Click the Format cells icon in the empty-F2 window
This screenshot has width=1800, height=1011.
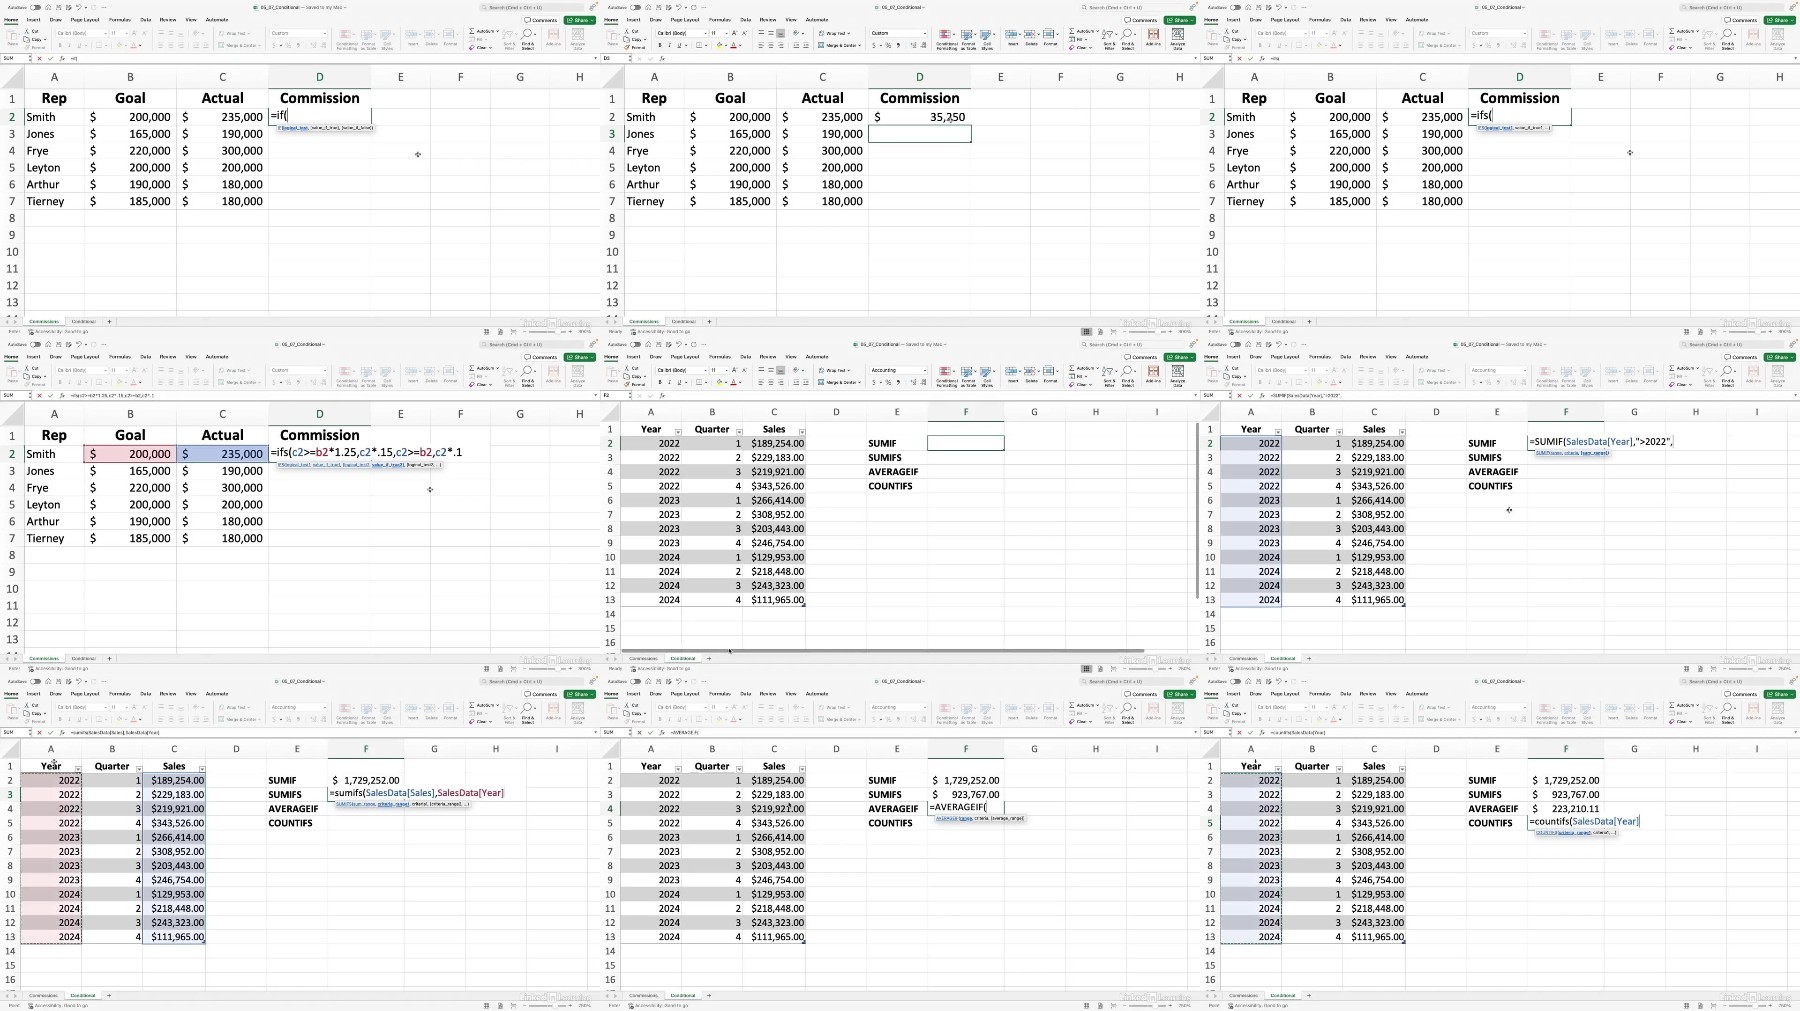[x=1050, y=373]
